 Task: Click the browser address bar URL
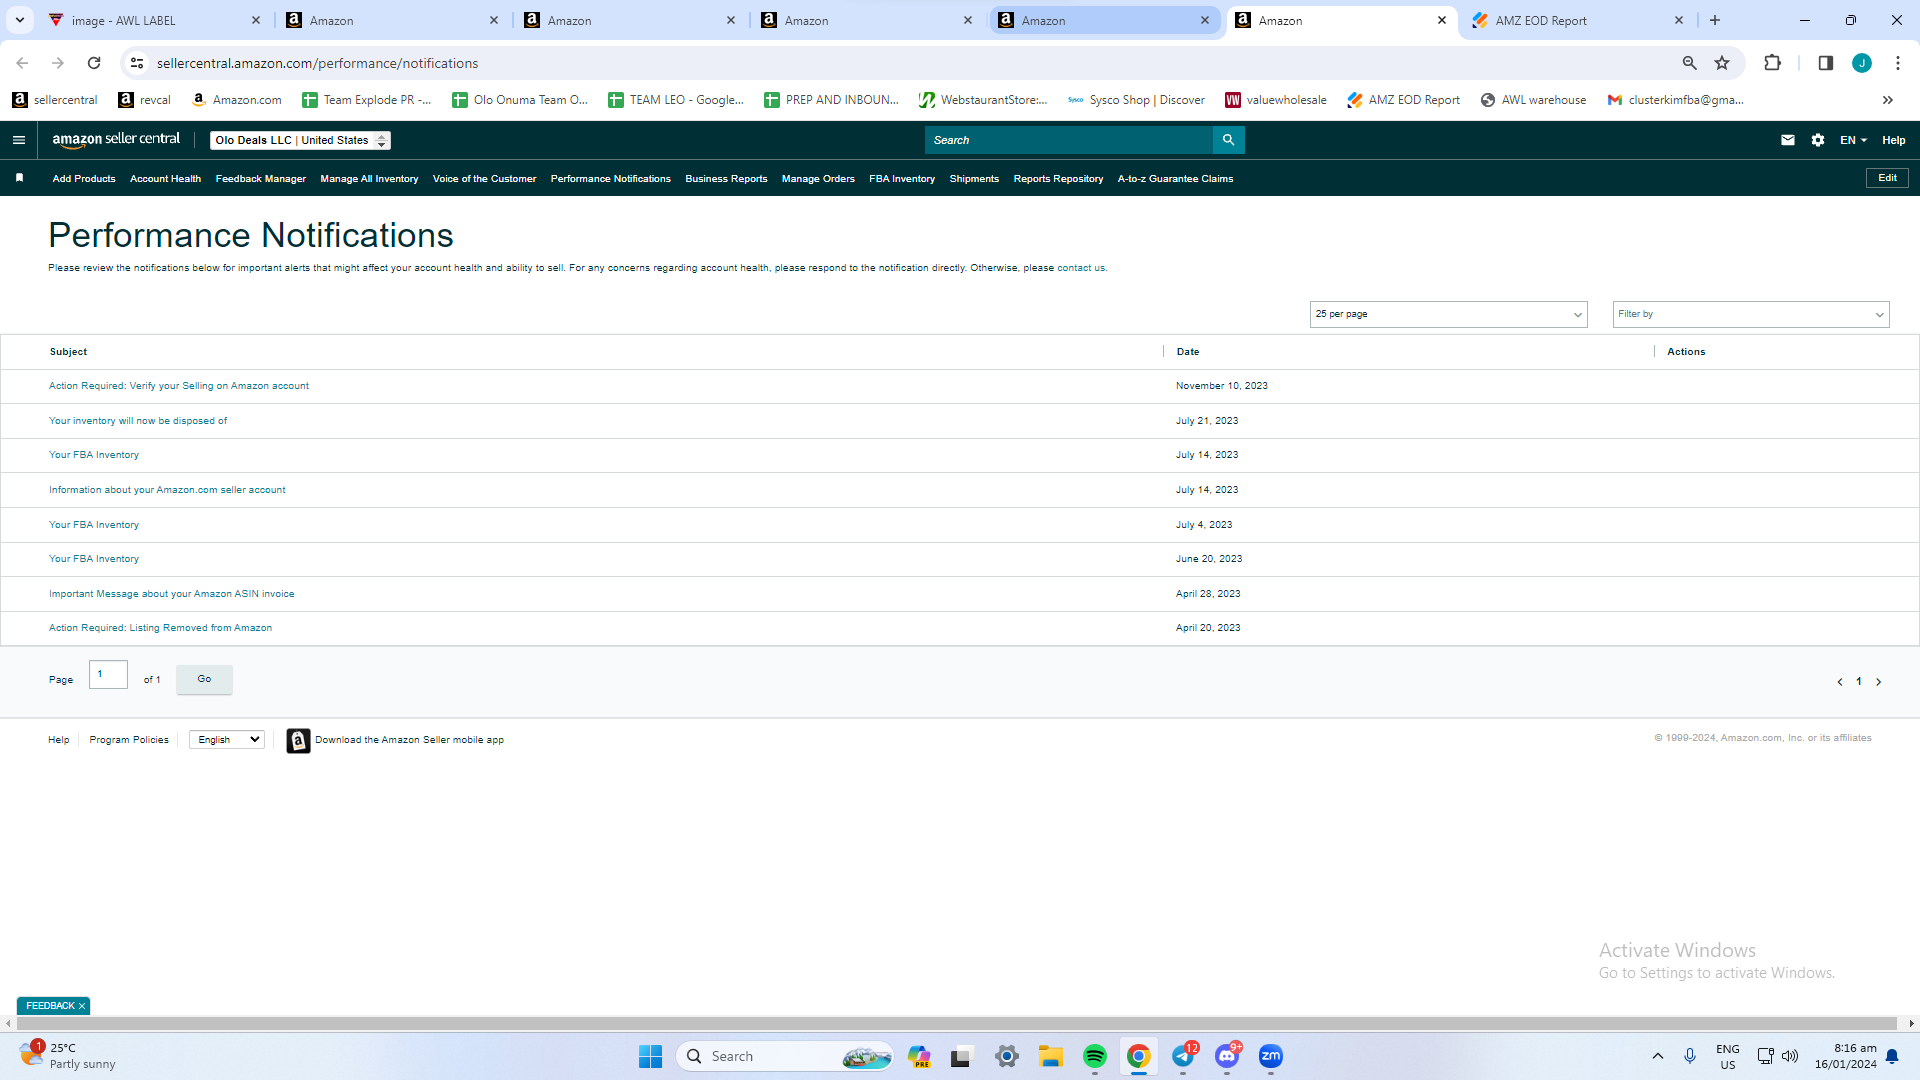(x=317, y=63)
